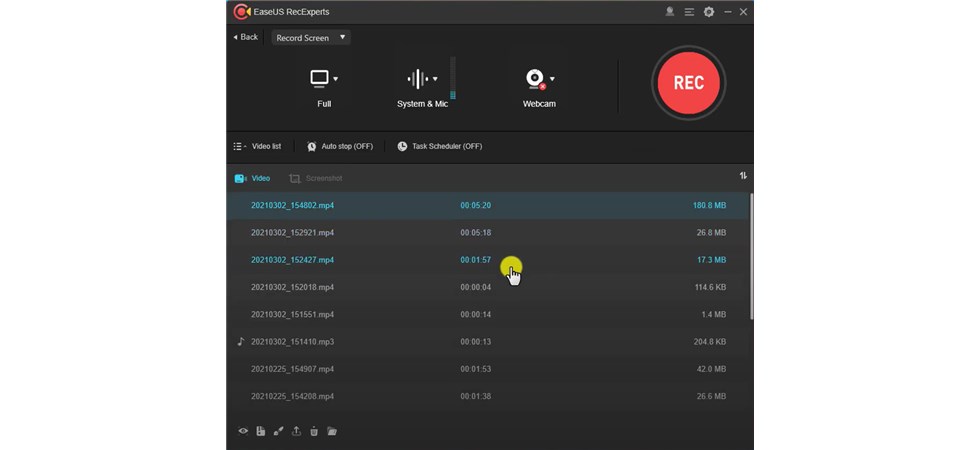Open the settings gear icon
This screenshot has height=450, width=980.
[x=709, y=12]
